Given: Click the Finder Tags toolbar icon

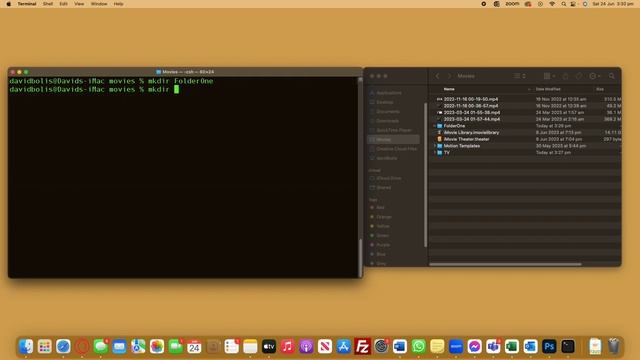Looking at the screenshot, I should pos(579,76).
